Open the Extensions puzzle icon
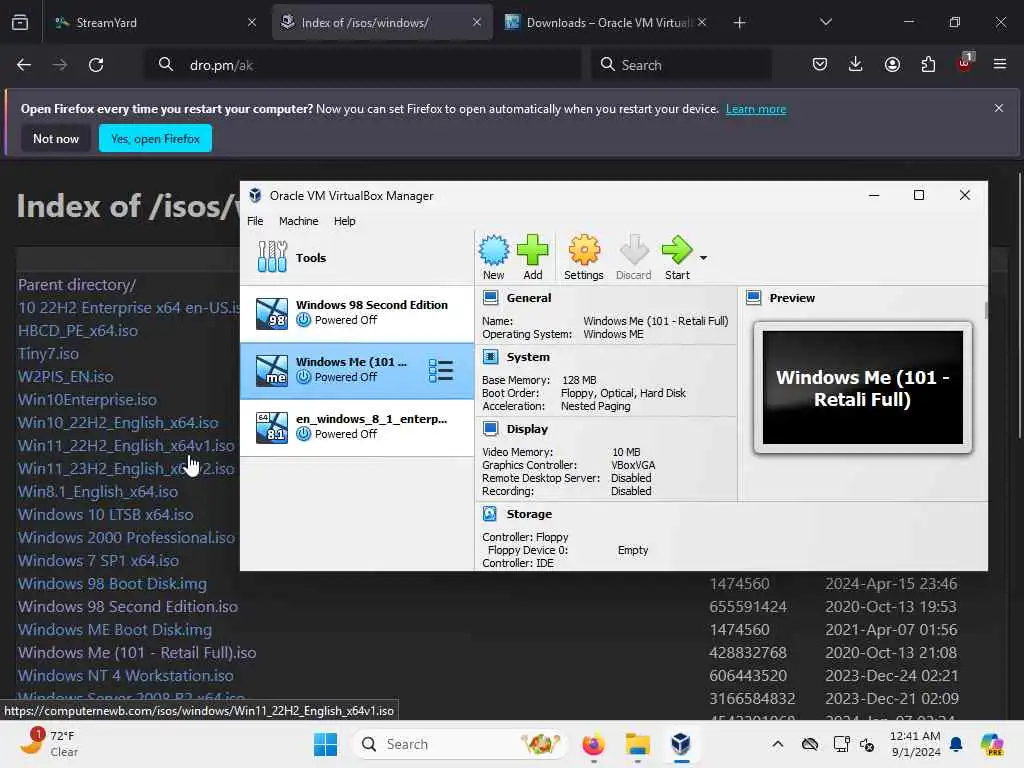 [928, 64]
